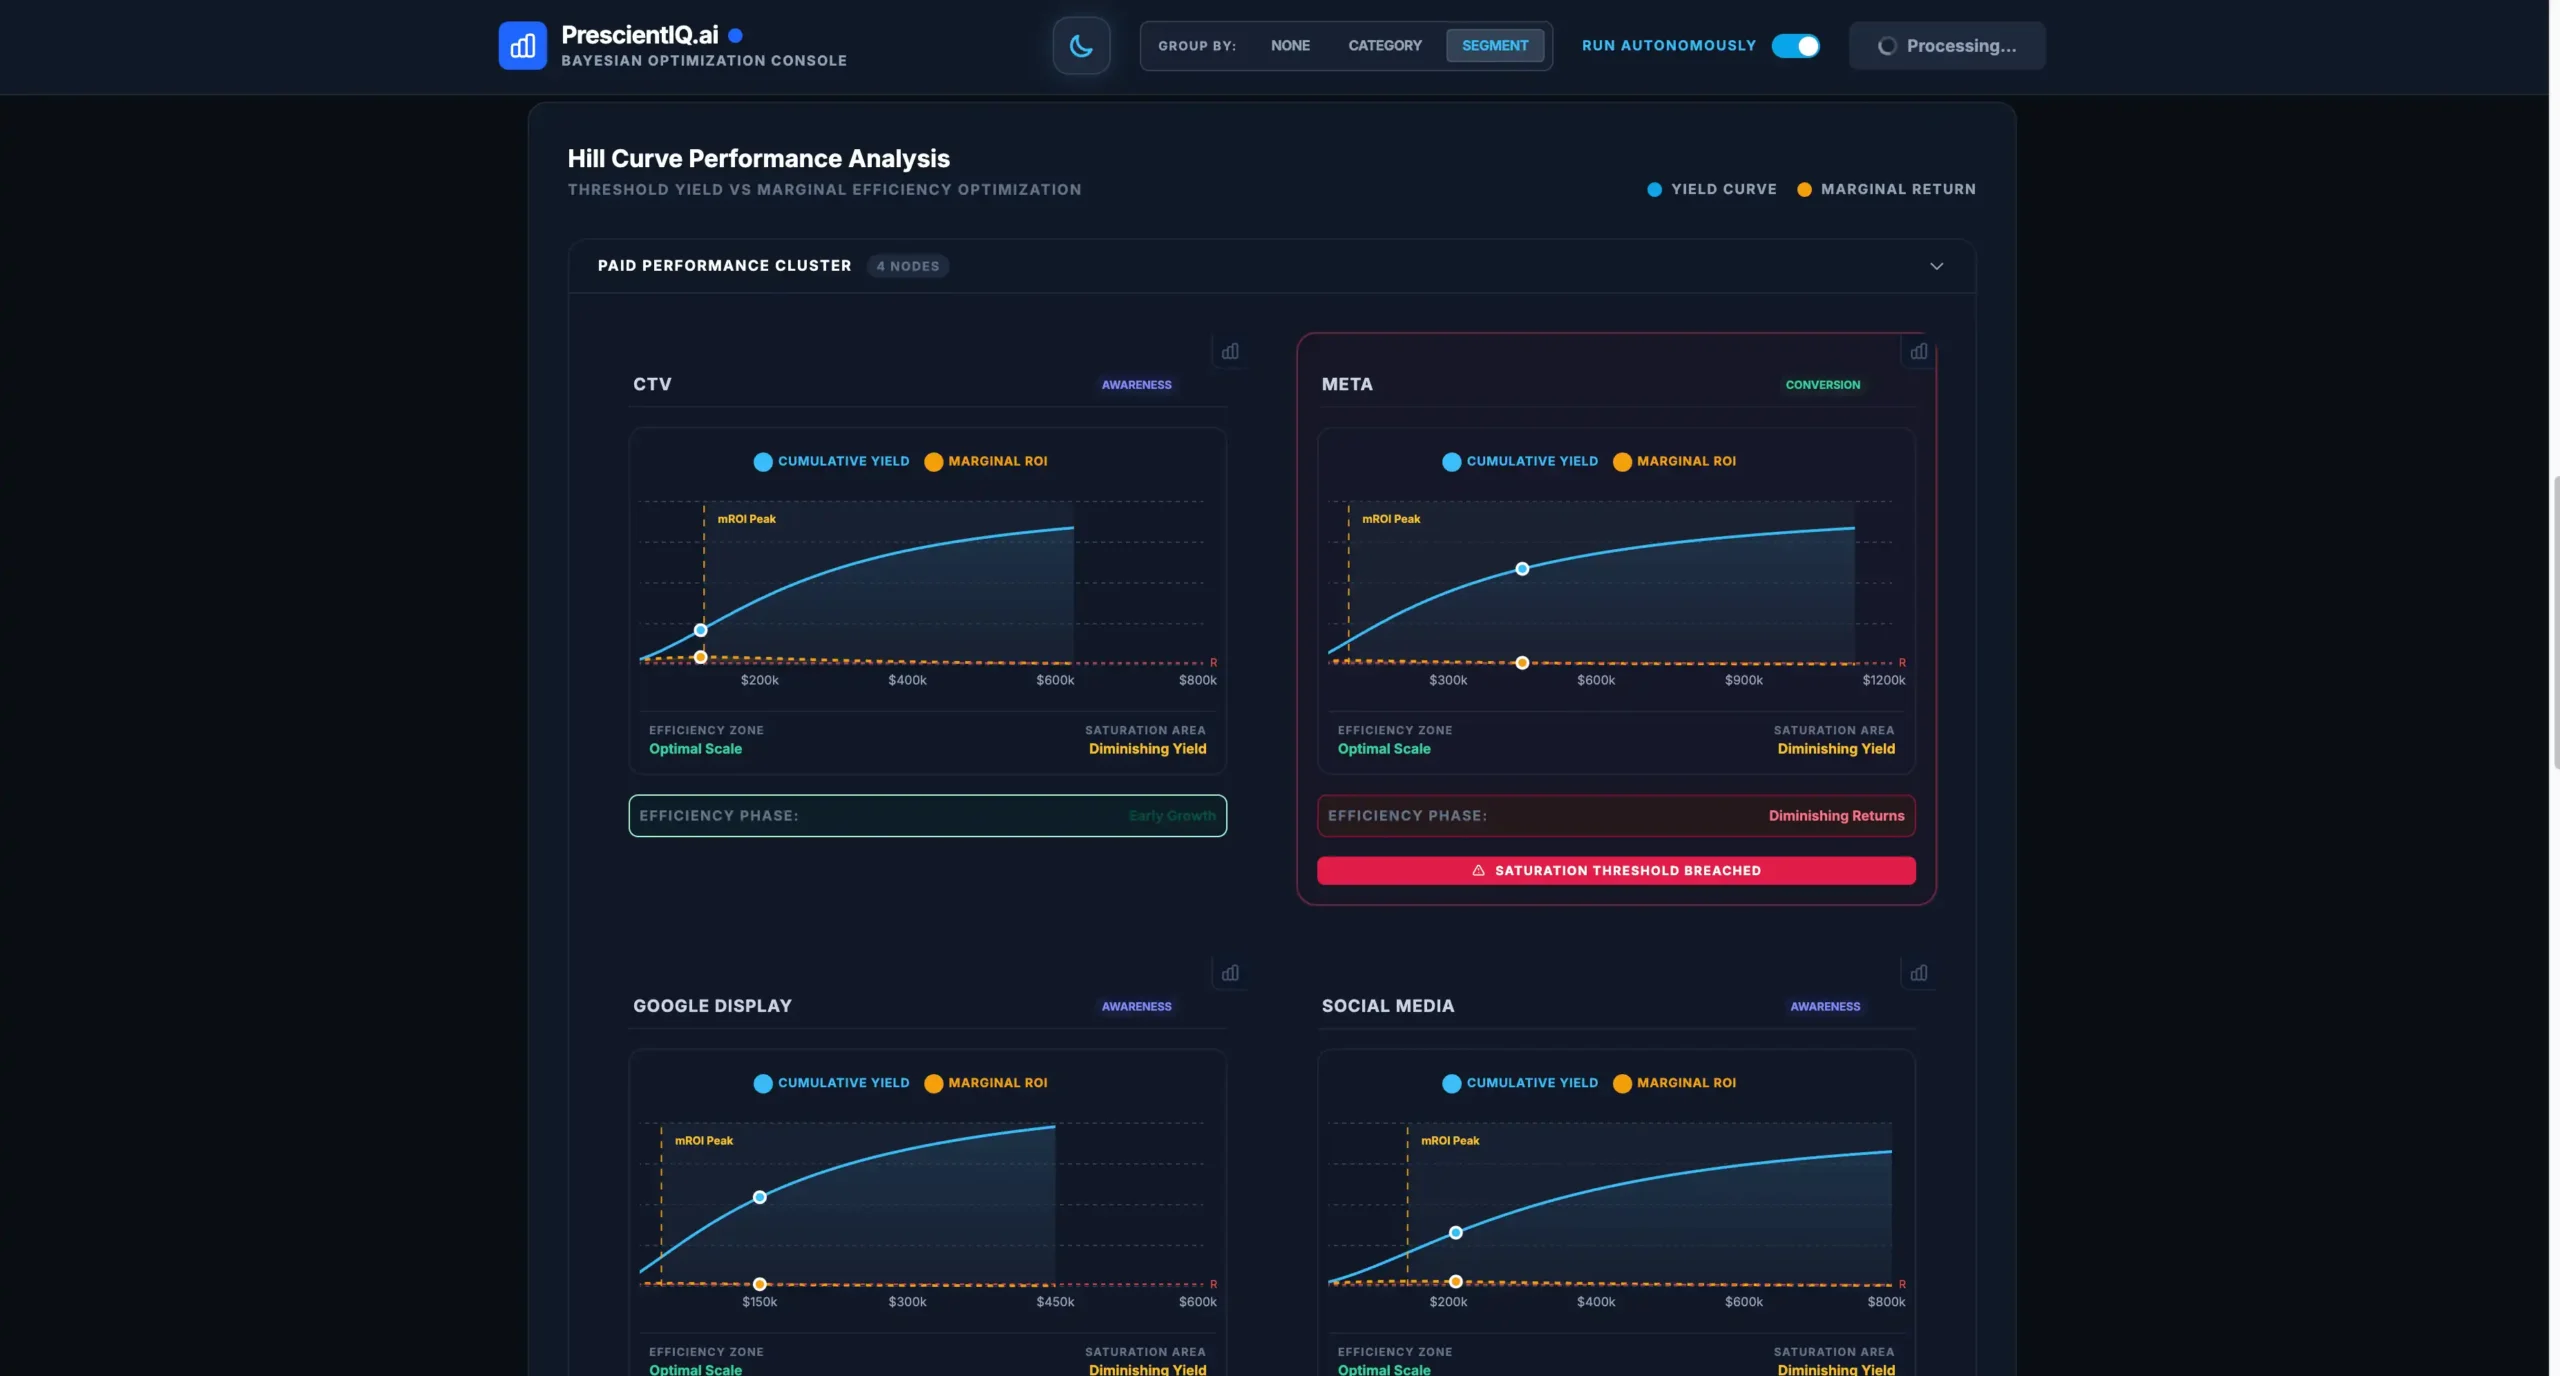Click the Processing spinner icon

point(1886,46)
